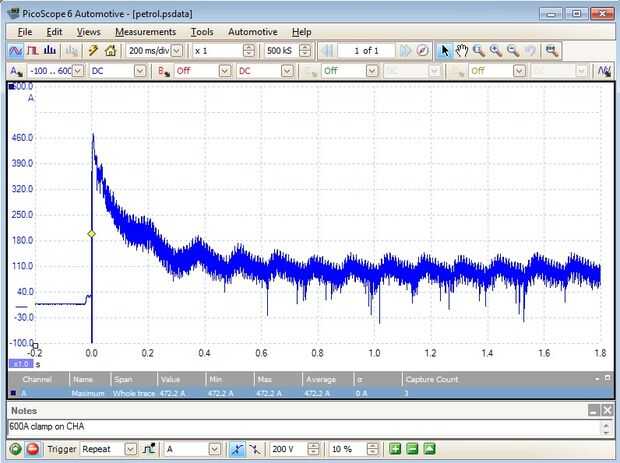Select the zoom out tool
620x463 pixels.
coord(513,51)
